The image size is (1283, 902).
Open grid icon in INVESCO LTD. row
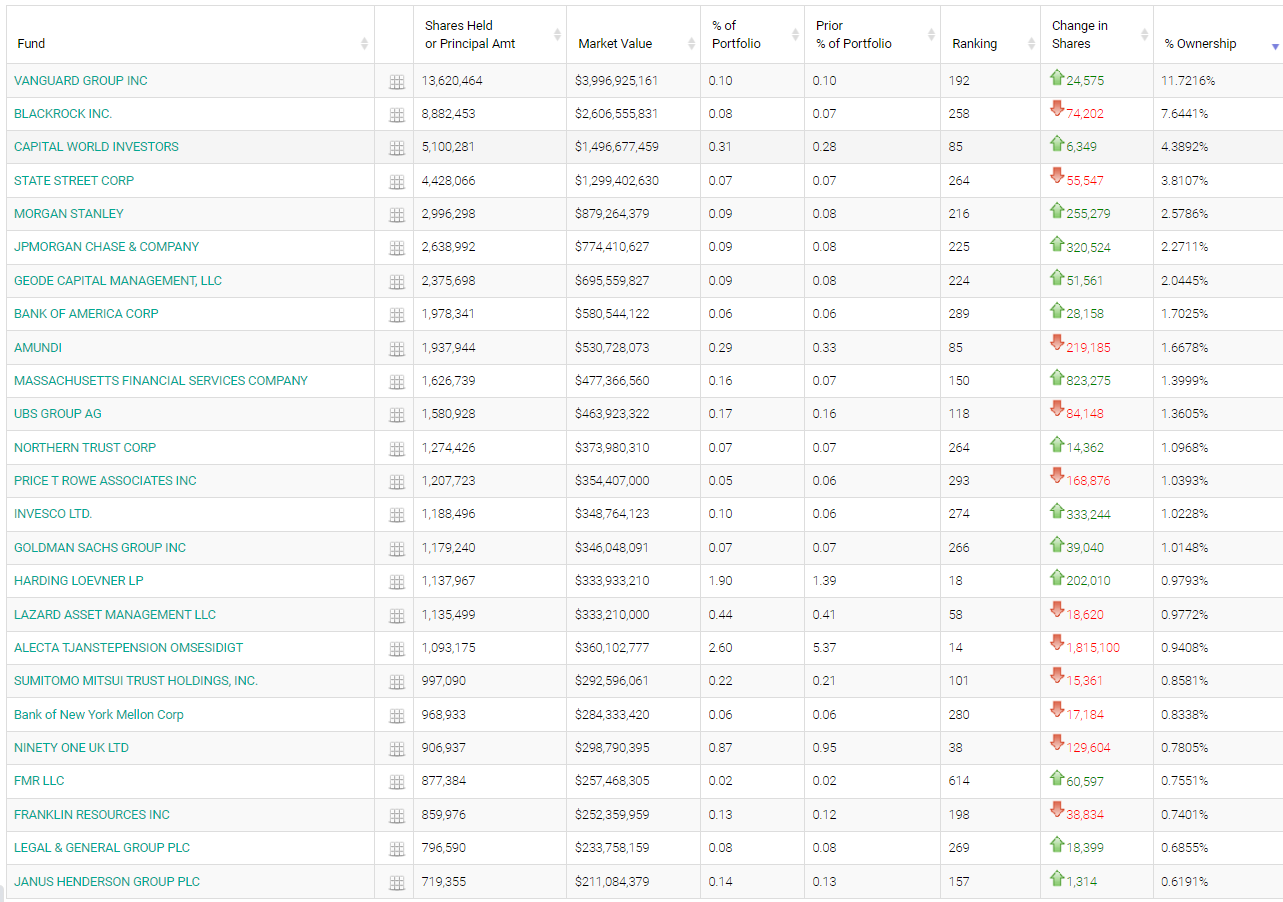(x=396, y=515)
